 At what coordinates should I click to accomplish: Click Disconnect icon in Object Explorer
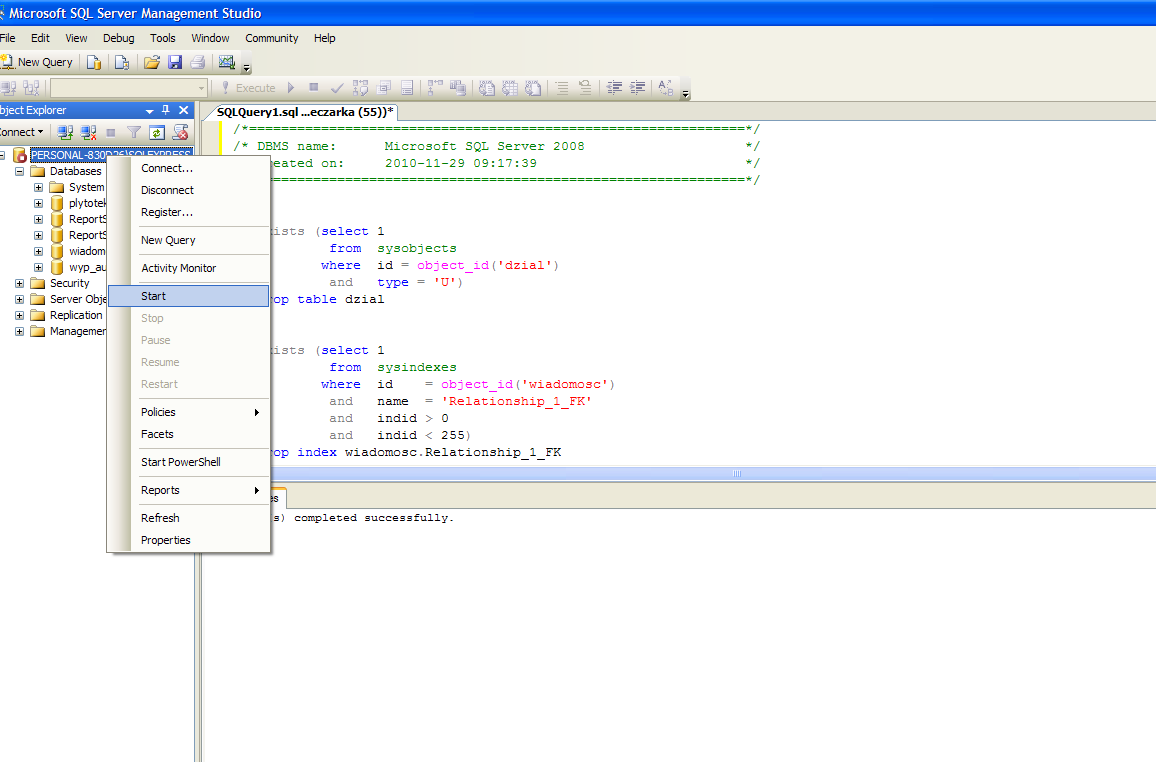(88, 133)
